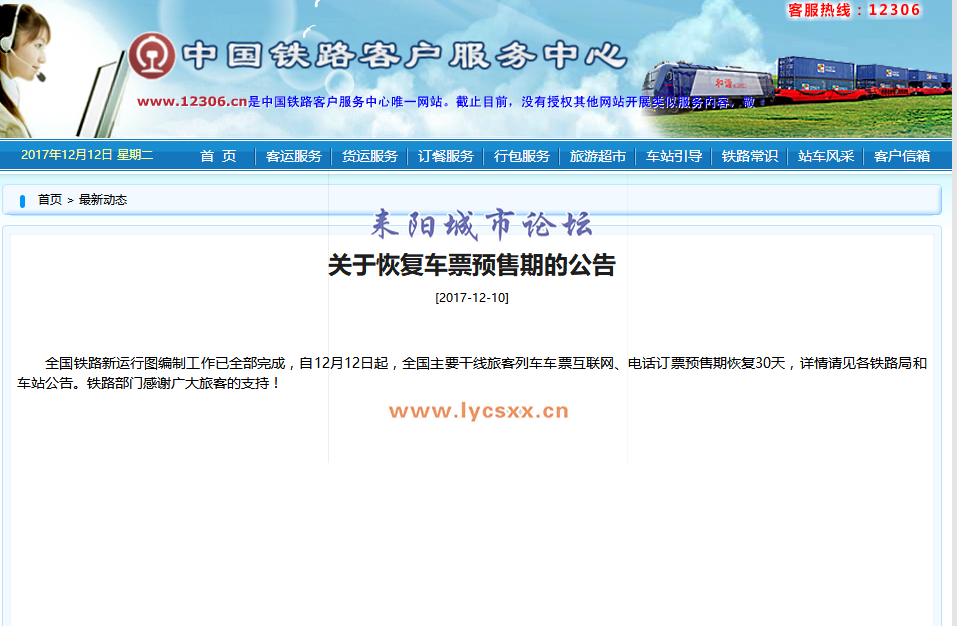Screen dimensions: 957x626
Task: Click the announcement paragraph starting 全国铁路新运行图
Action: click(x=472, y=373)
